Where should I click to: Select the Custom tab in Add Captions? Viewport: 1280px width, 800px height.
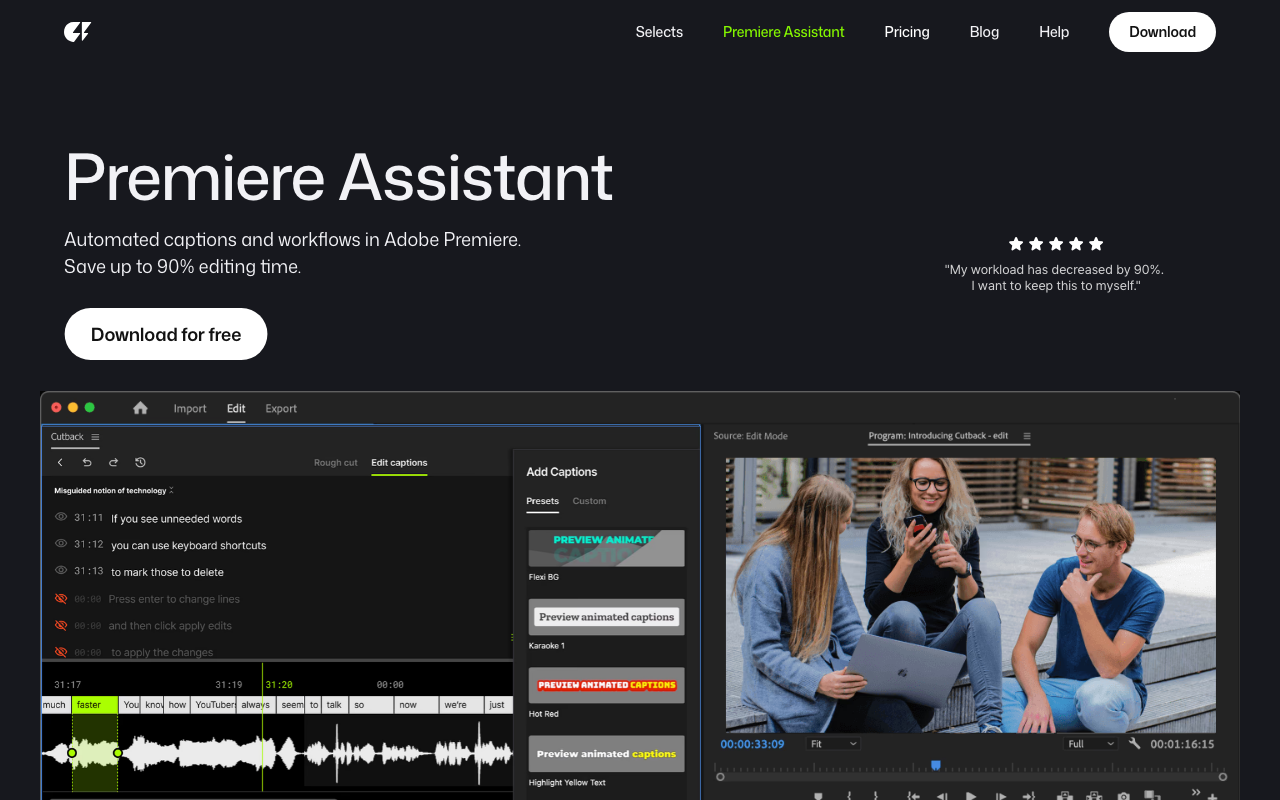(x=589, y=501)
